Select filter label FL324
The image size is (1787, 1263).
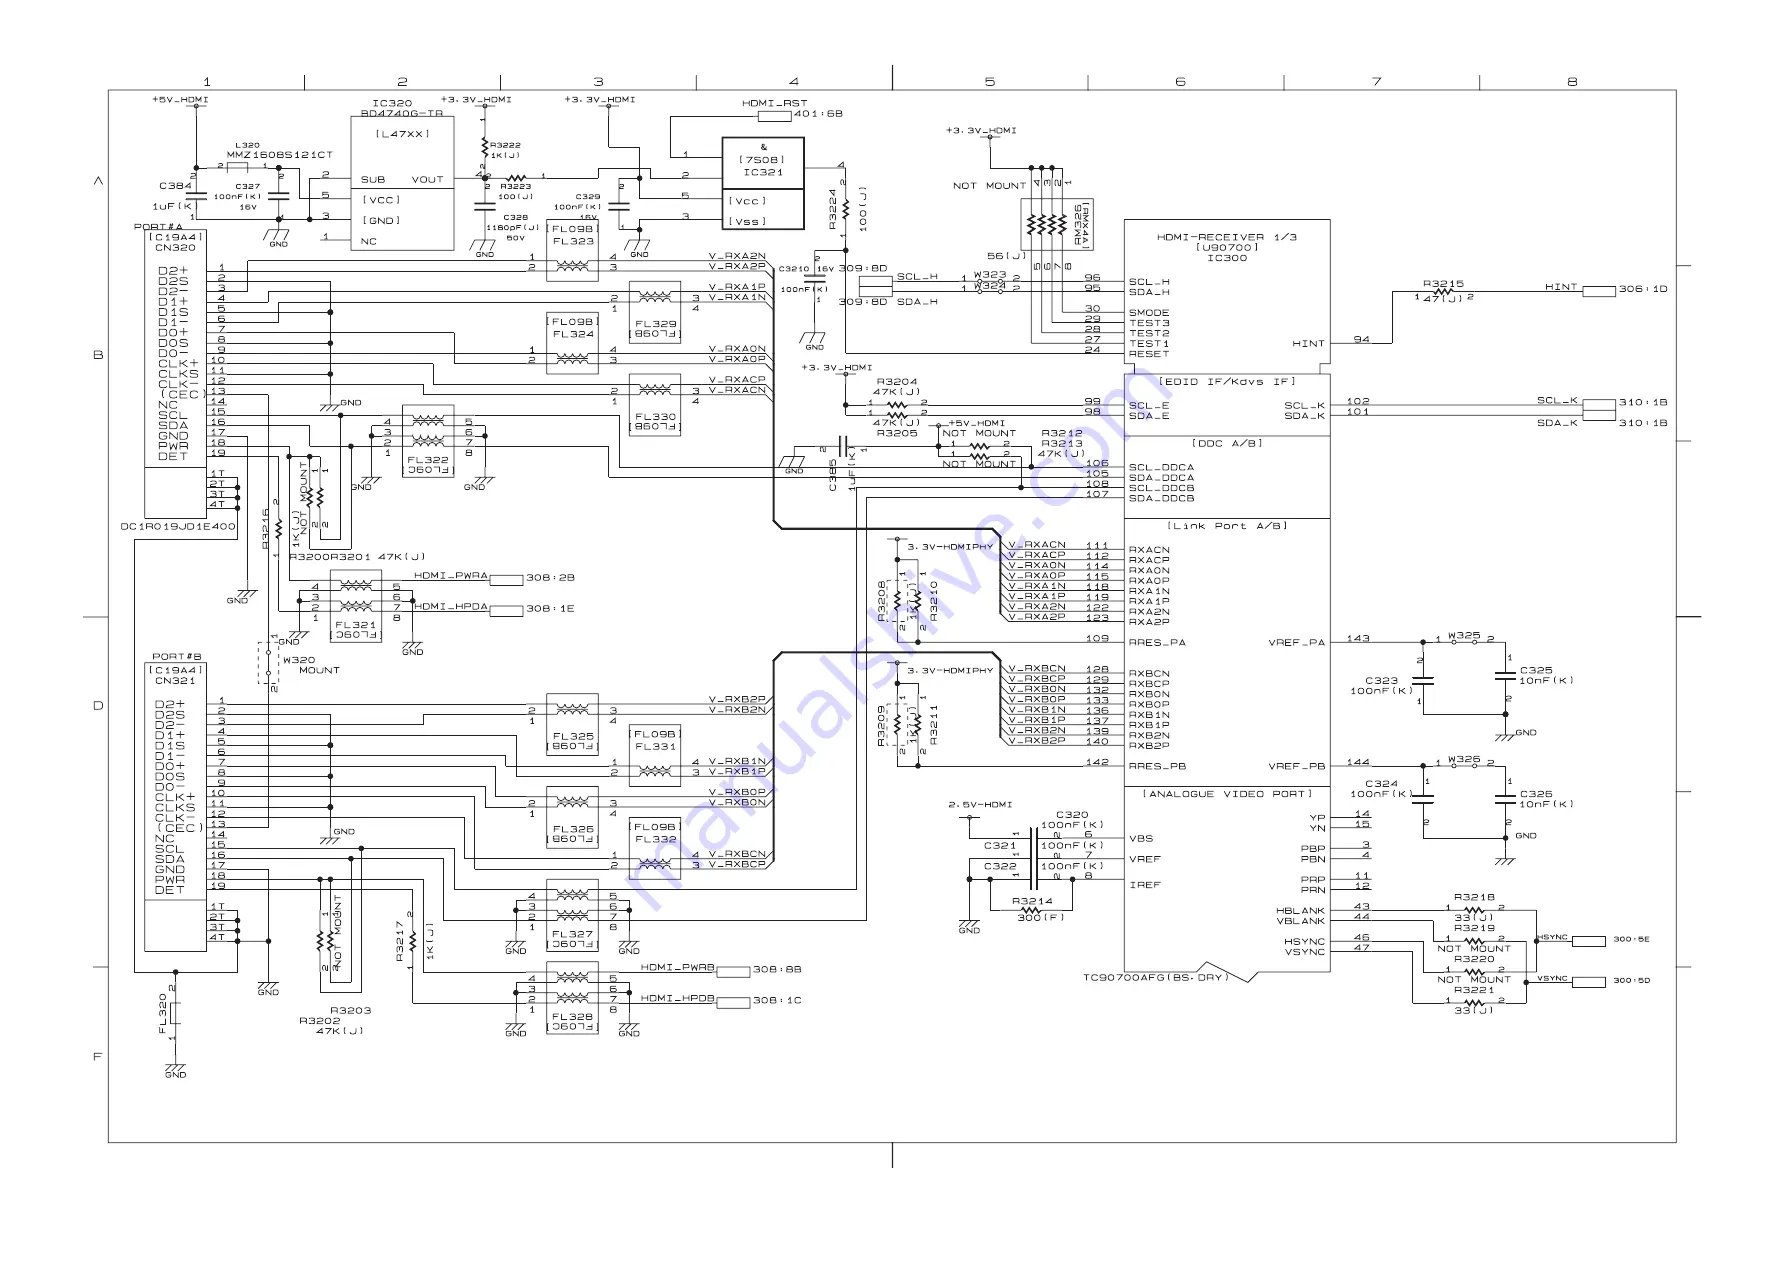[573, 334]
